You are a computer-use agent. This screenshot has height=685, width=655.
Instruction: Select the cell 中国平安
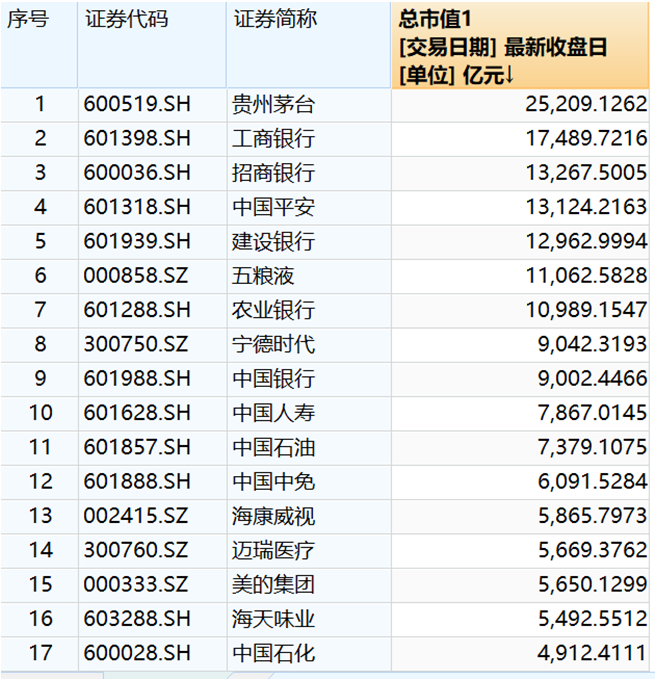(x=309, y=208)
